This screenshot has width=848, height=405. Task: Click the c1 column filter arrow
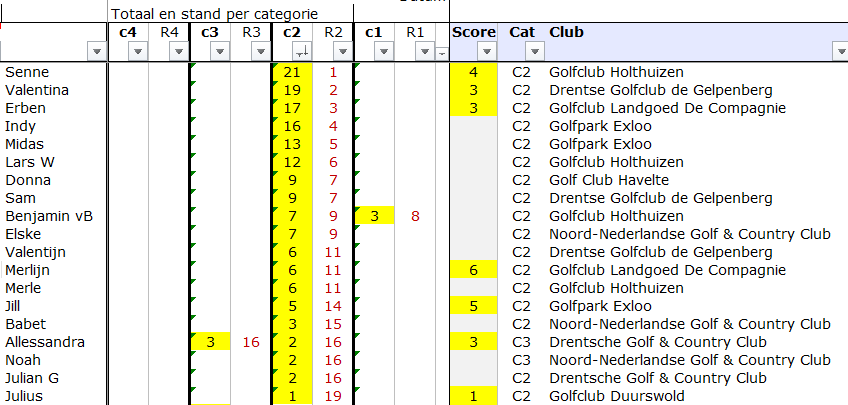[385, 52]
